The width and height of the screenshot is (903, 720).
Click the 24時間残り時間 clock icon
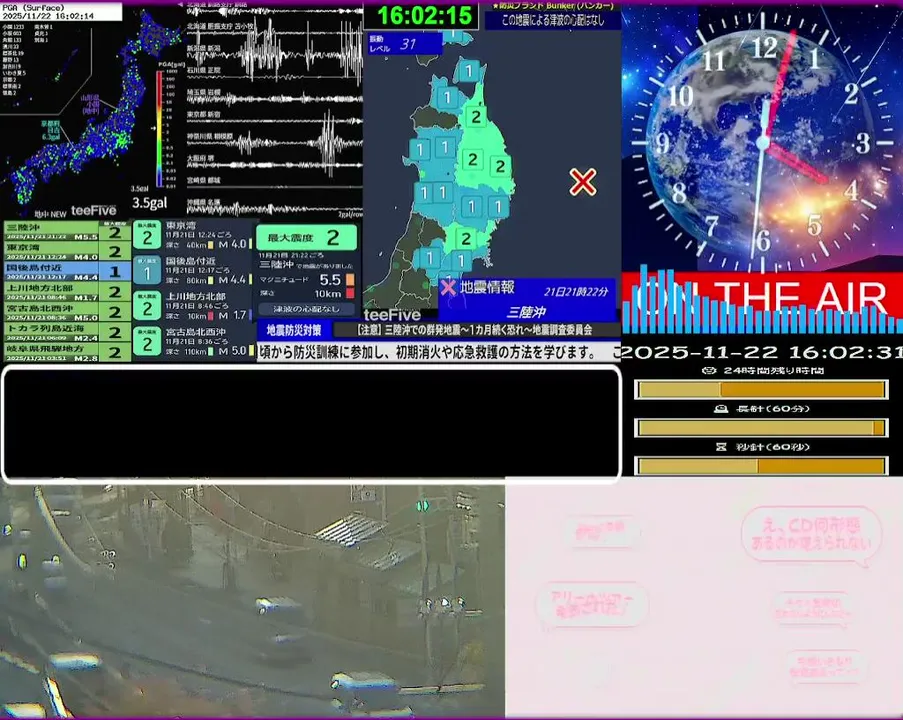pyautogui.click(x=710, y=370)
